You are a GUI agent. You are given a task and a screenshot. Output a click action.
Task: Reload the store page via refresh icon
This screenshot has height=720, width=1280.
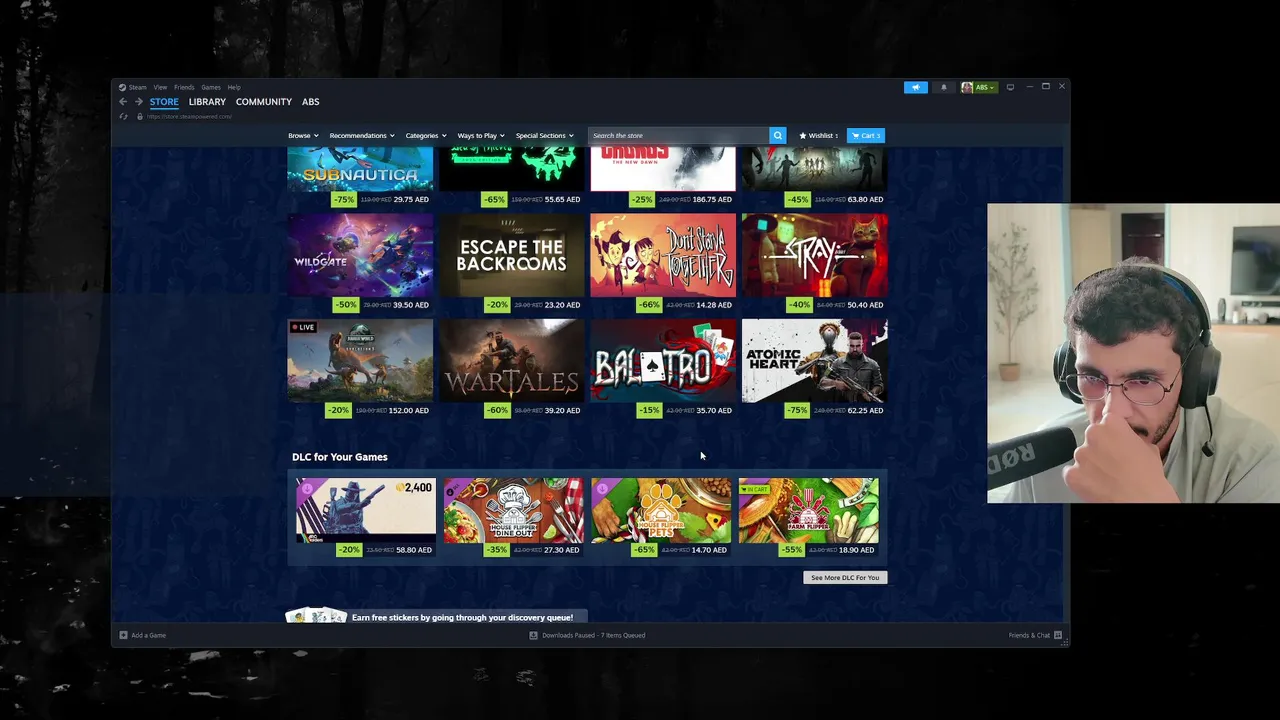click(x=123, y=116)
